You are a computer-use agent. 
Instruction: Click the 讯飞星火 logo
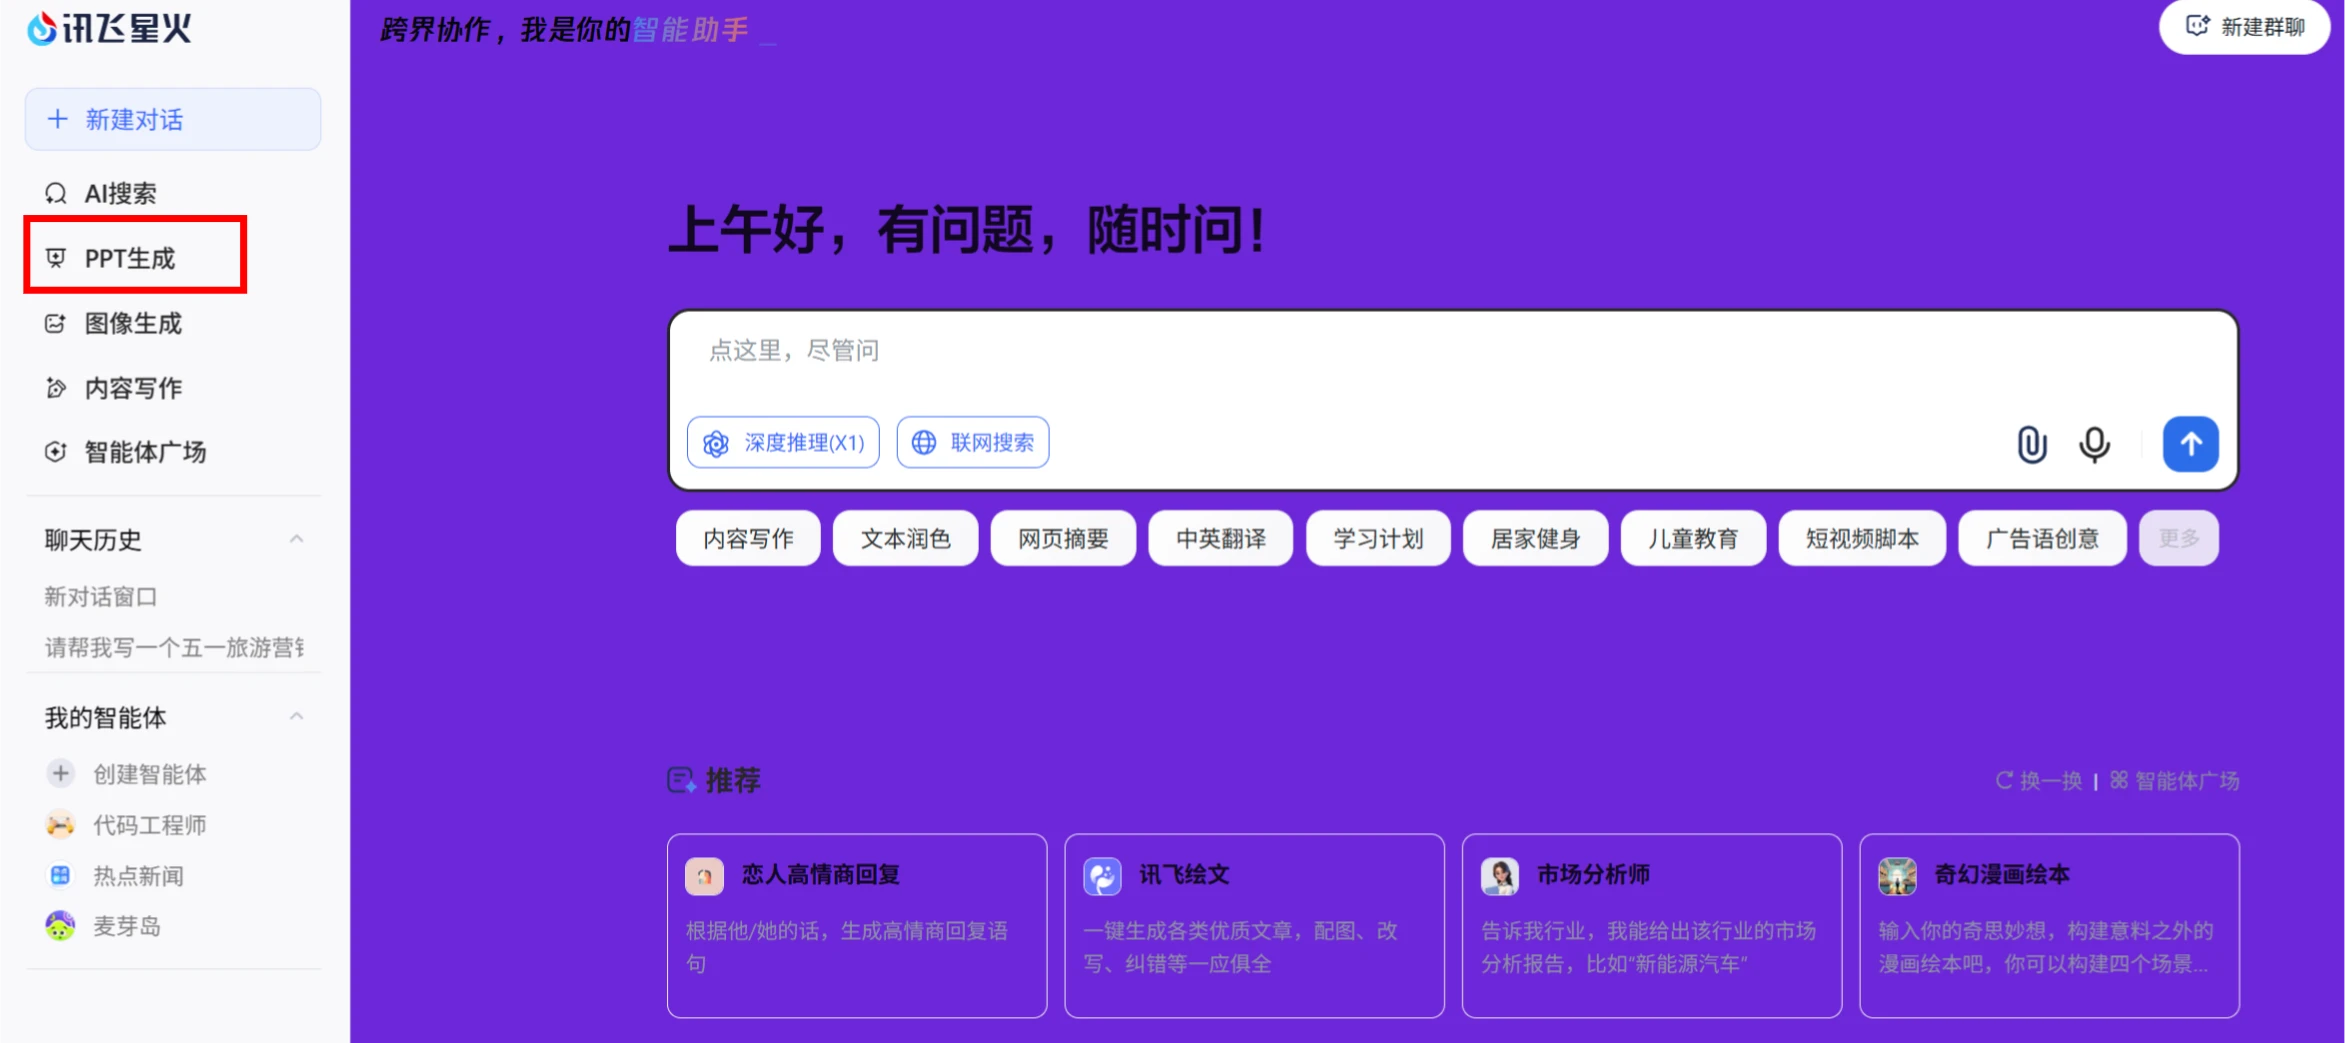(110, 28)
